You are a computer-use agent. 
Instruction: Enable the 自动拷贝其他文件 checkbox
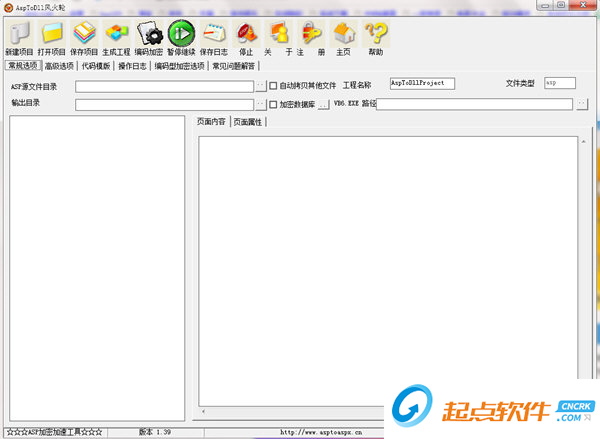[x=273, y=86]
